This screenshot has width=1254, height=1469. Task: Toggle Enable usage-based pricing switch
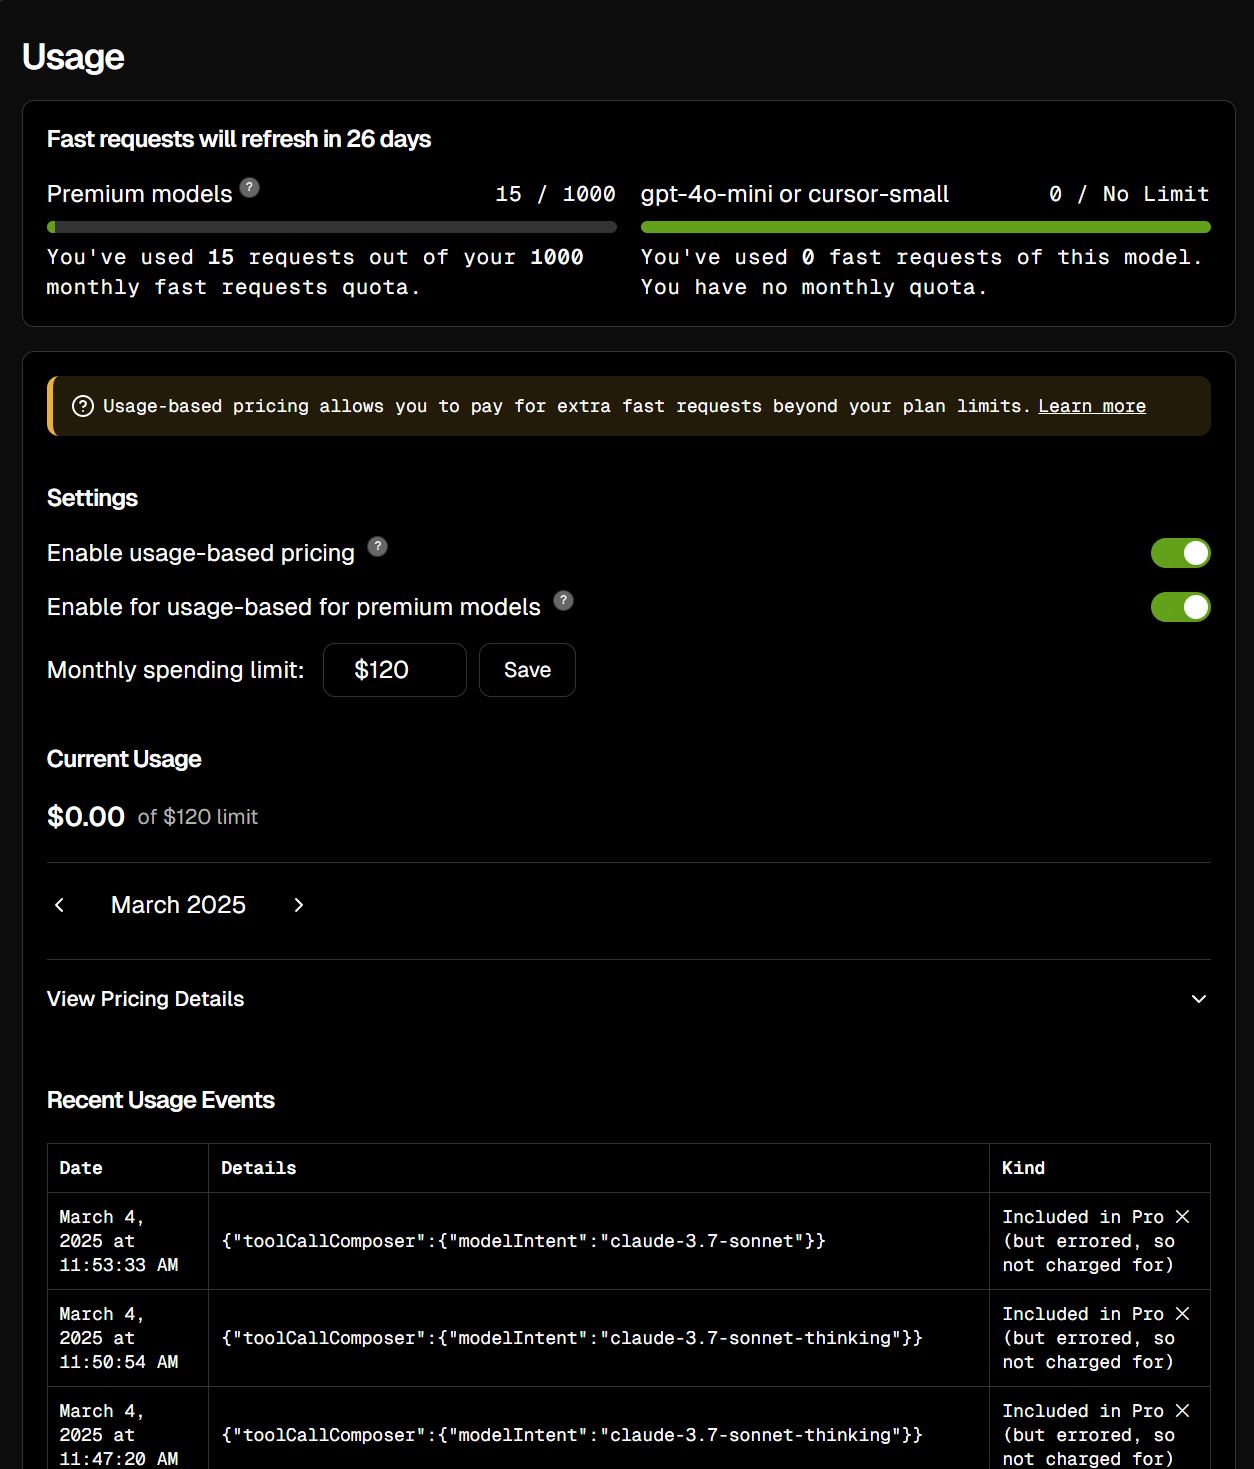(1180, 553)
